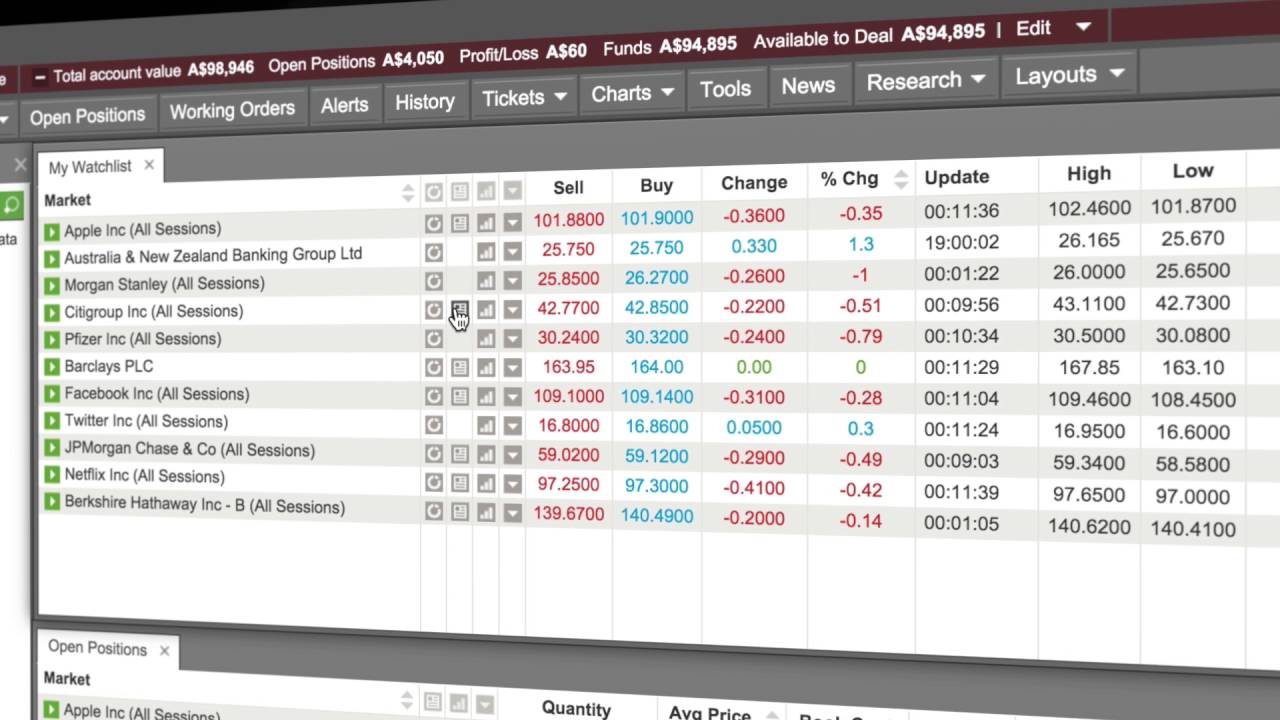Click the circular arrow icon in the Morgan Stanley row
The width and height of the screenshot is (1280, 720).
(x=433, y=281)
